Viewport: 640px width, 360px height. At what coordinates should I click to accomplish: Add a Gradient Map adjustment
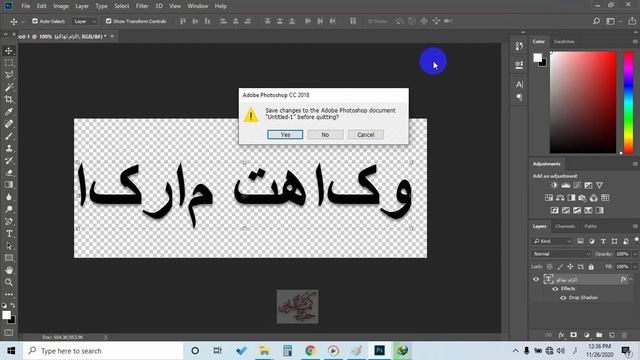coord(599,211)
